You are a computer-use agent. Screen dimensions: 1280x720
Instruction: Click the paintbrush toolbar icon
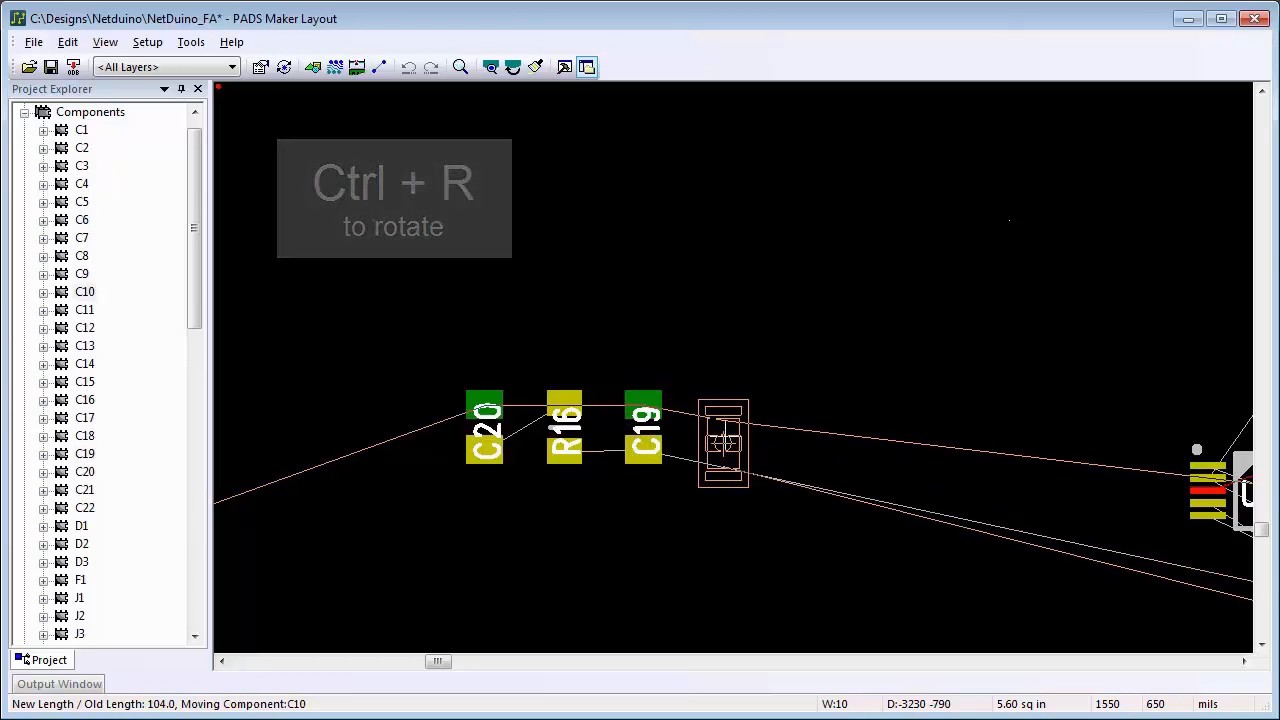535,67
